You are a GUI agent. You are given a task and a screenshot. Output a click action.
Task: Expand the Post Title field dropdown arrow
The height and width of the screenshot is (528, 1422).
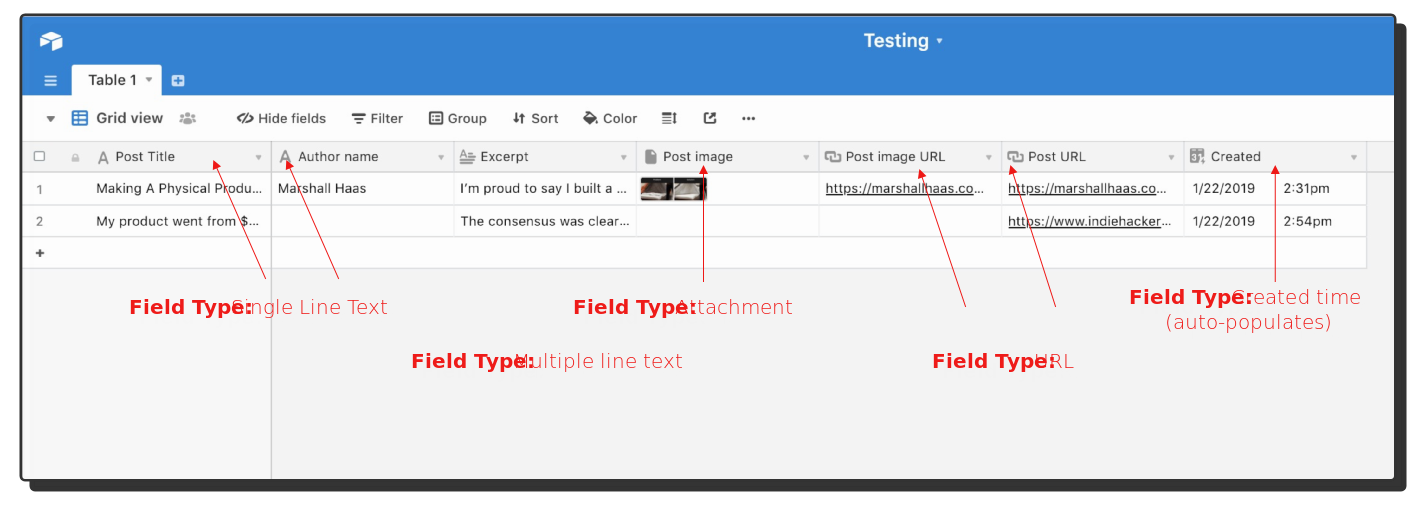pyautogui.click(x=258, y=157)
